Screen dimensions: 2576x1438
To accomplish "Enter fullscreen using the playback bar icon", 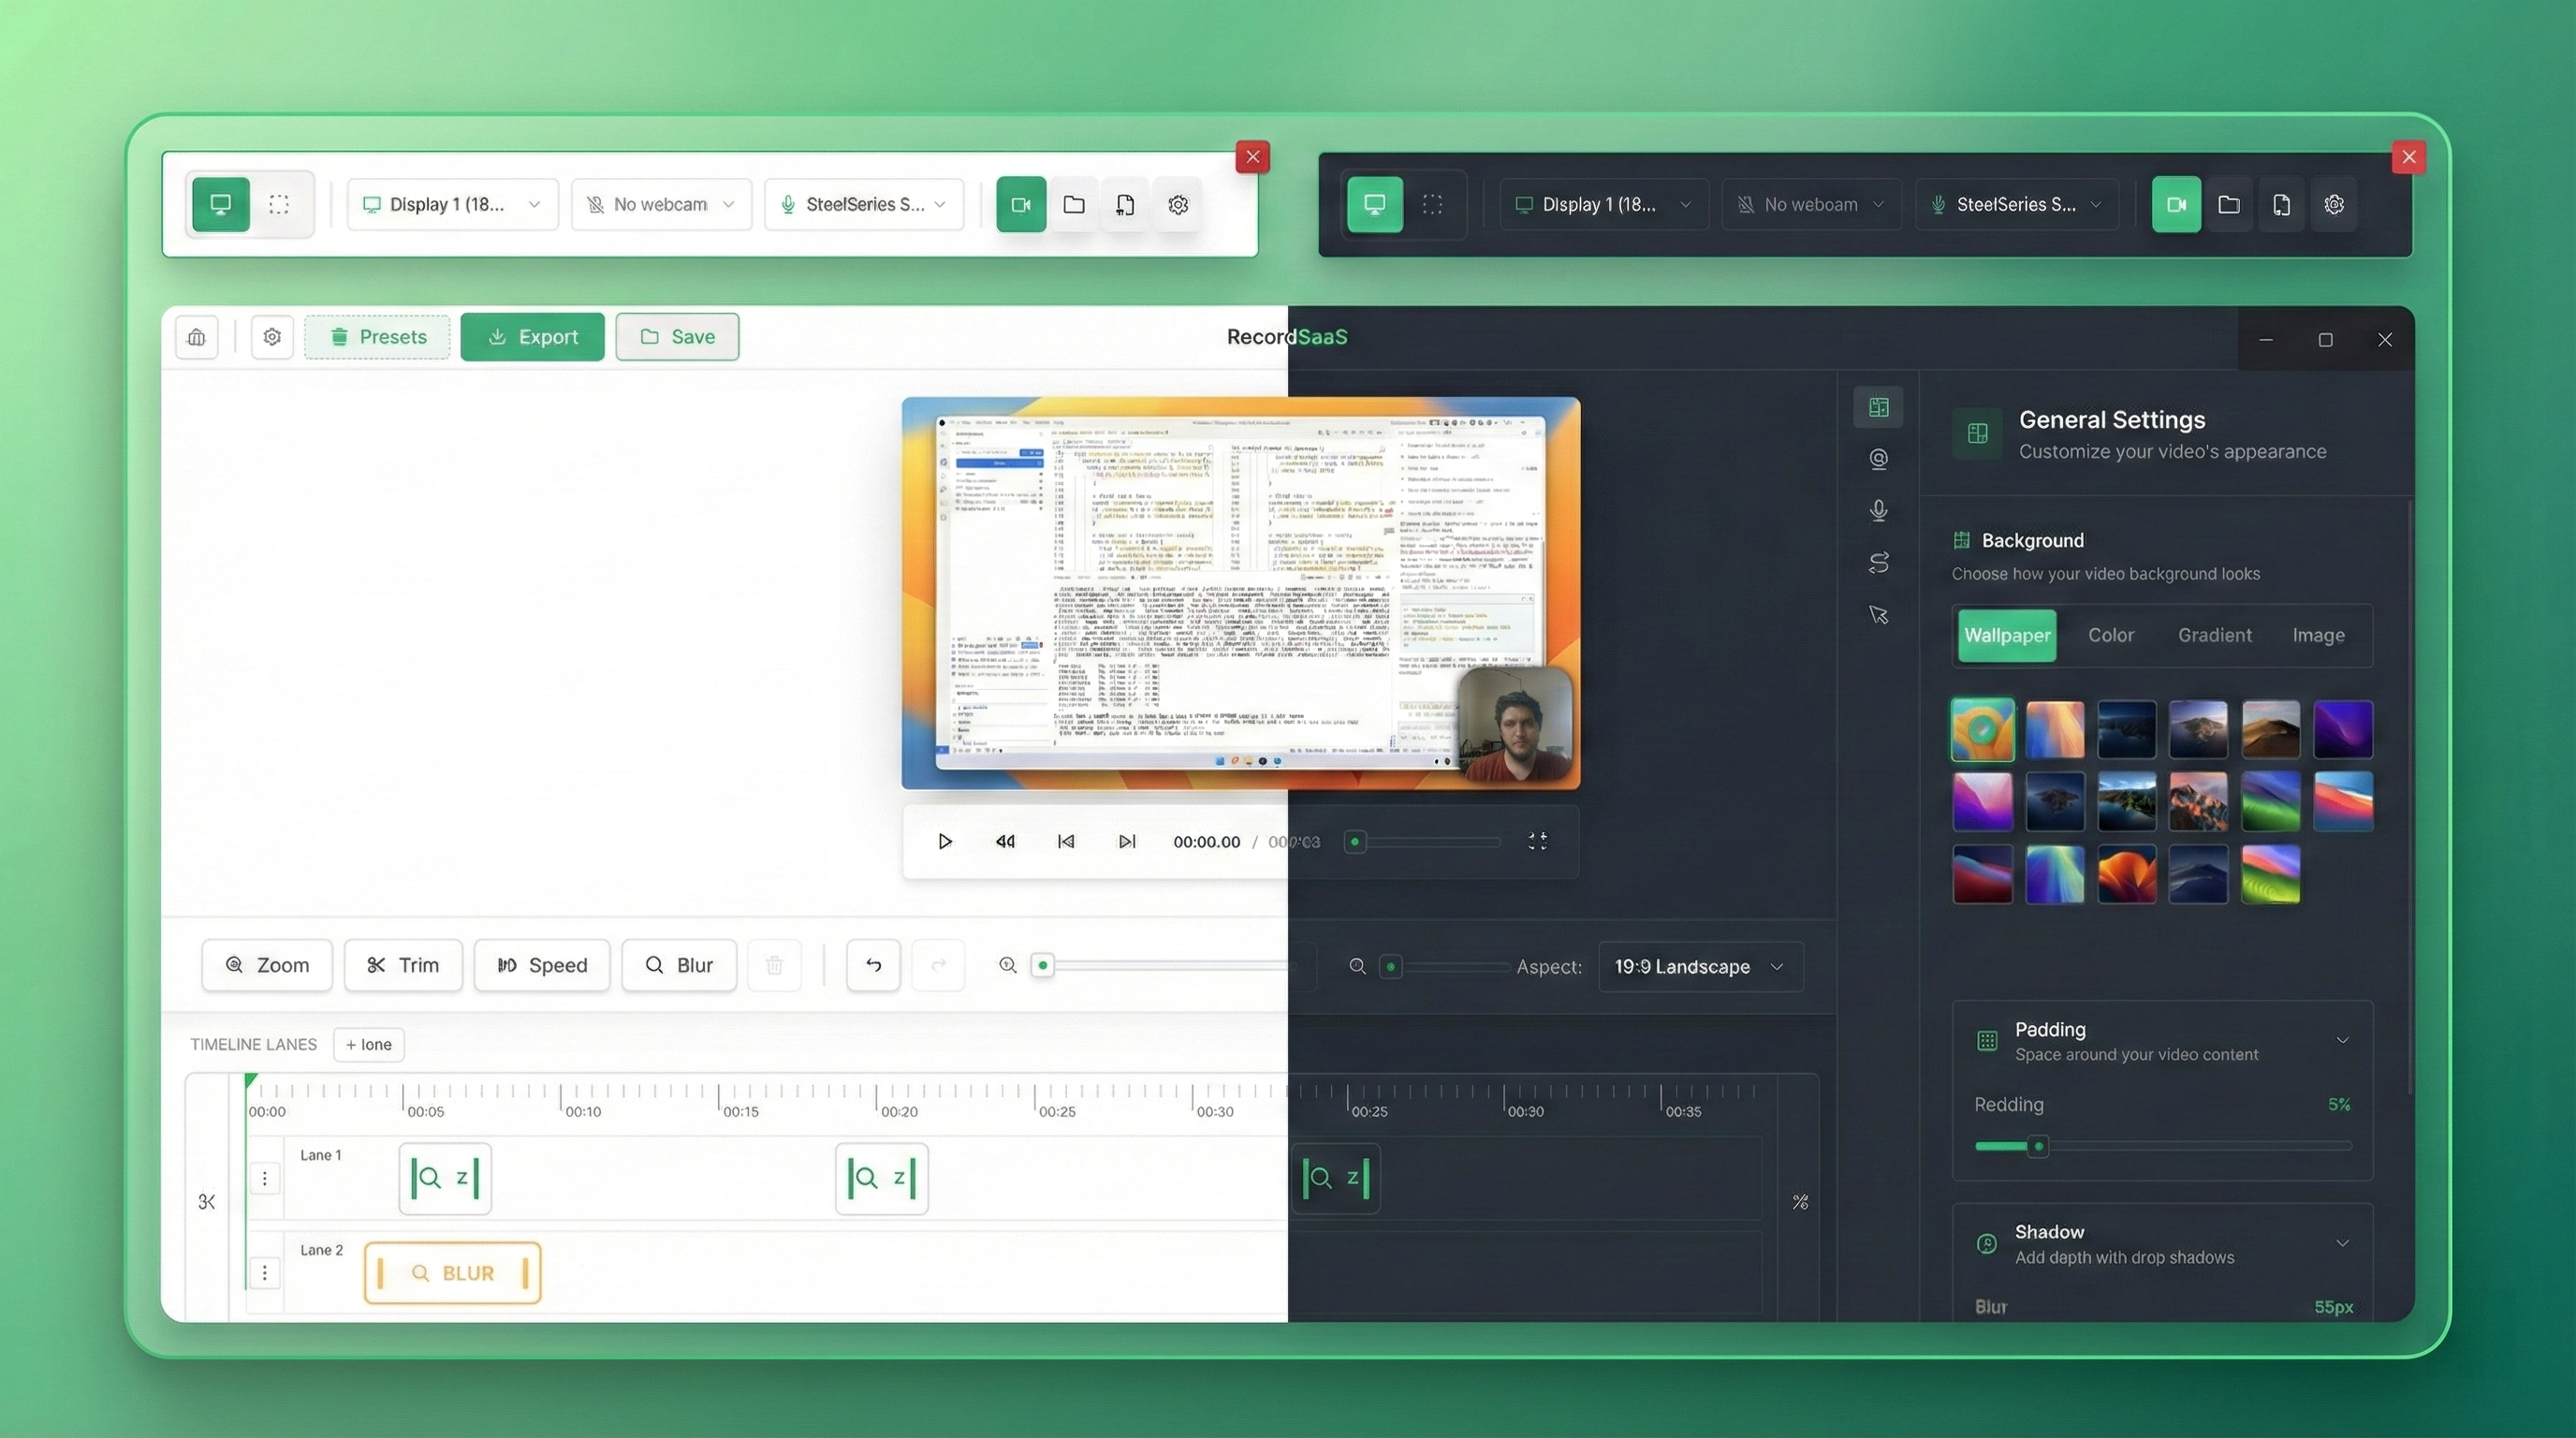I will coord(1537,841).
